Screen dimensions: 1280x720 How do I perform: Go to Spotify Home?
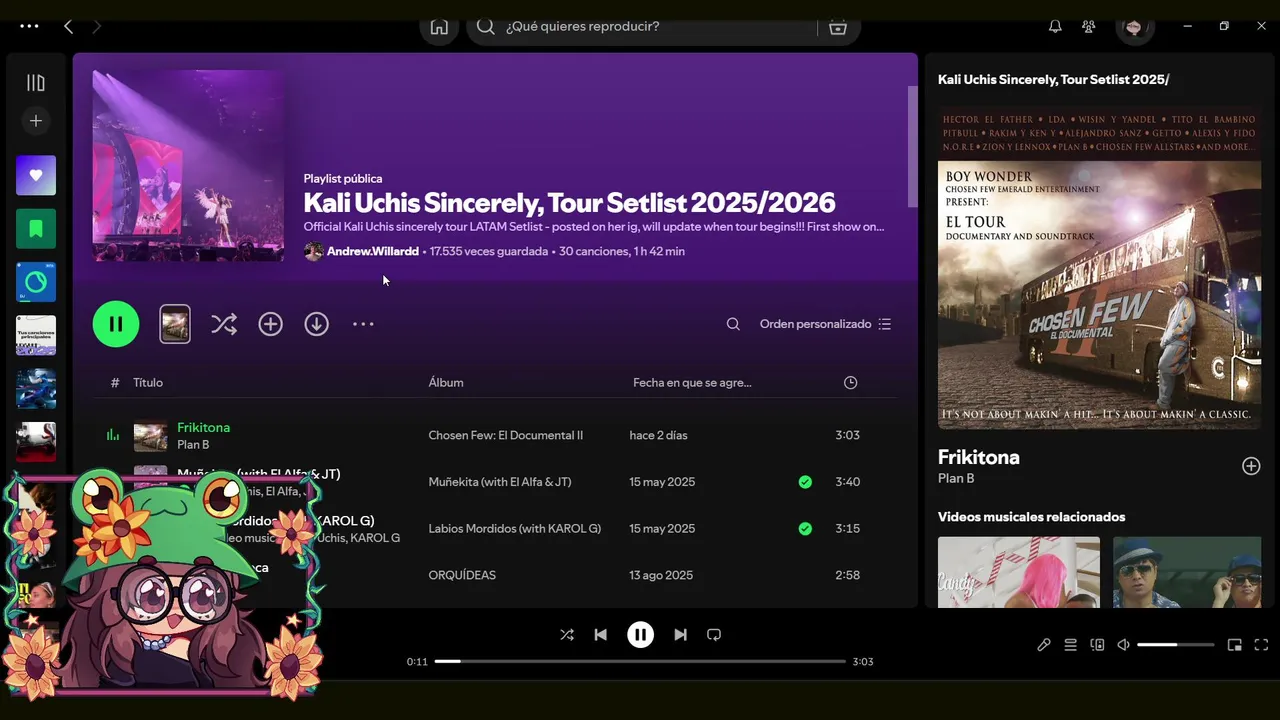point(439,27)
